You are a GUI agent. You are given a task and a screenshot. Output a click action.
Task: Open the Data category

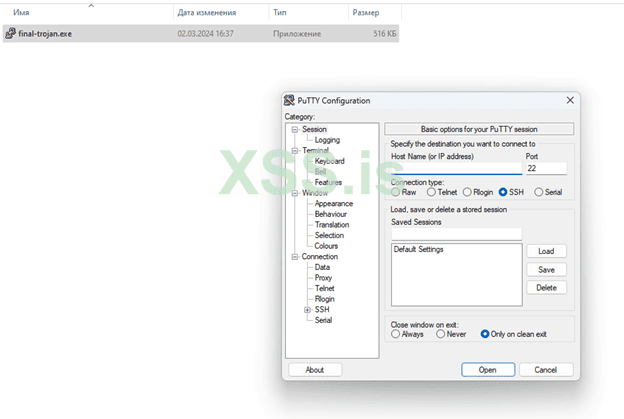[x=322, y=267]
